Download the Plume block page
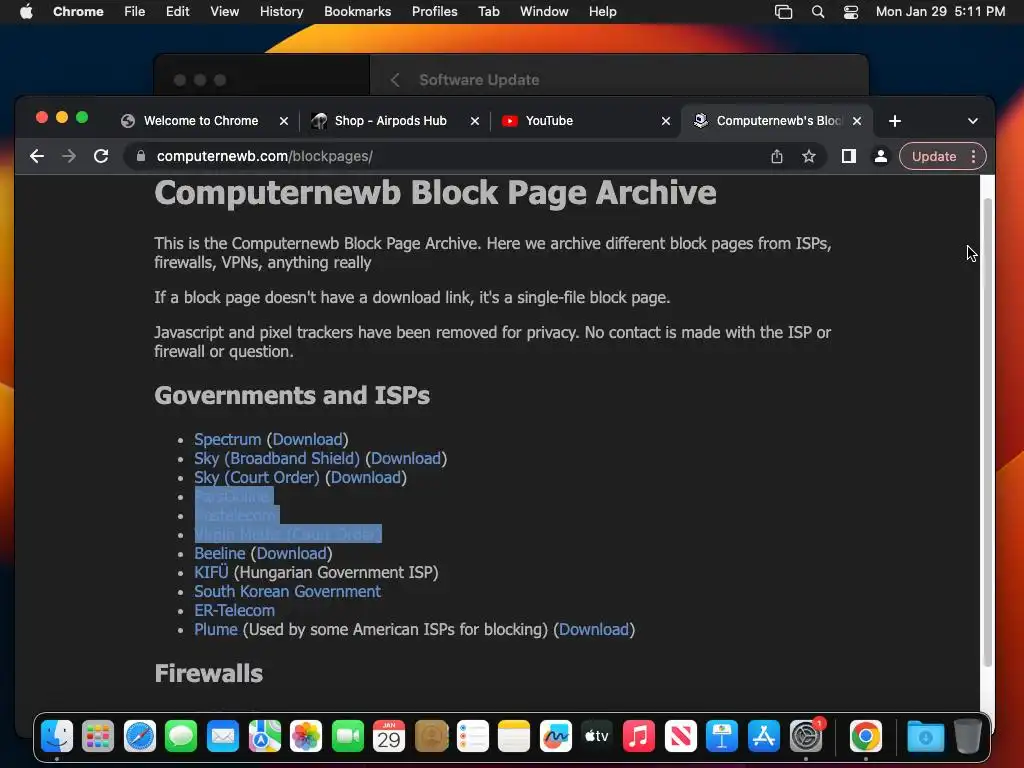 tap(594, 629)
